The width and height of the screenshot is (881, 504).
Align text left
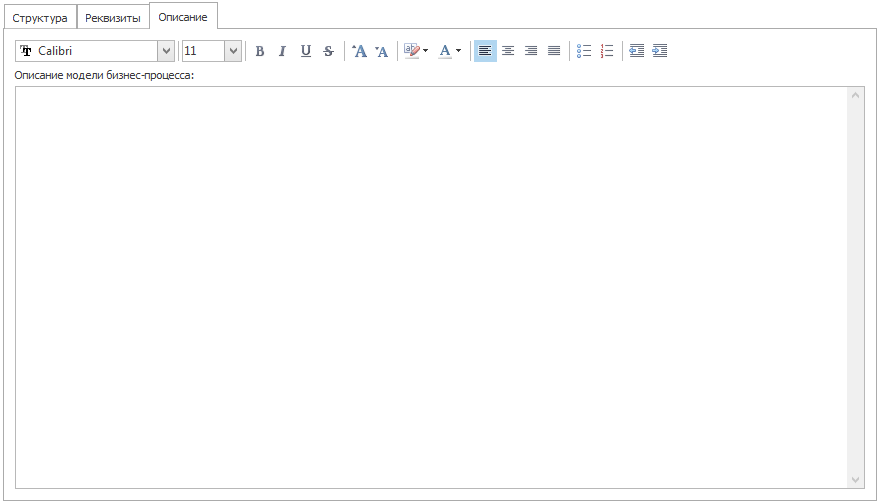click(x=485, y=51)
